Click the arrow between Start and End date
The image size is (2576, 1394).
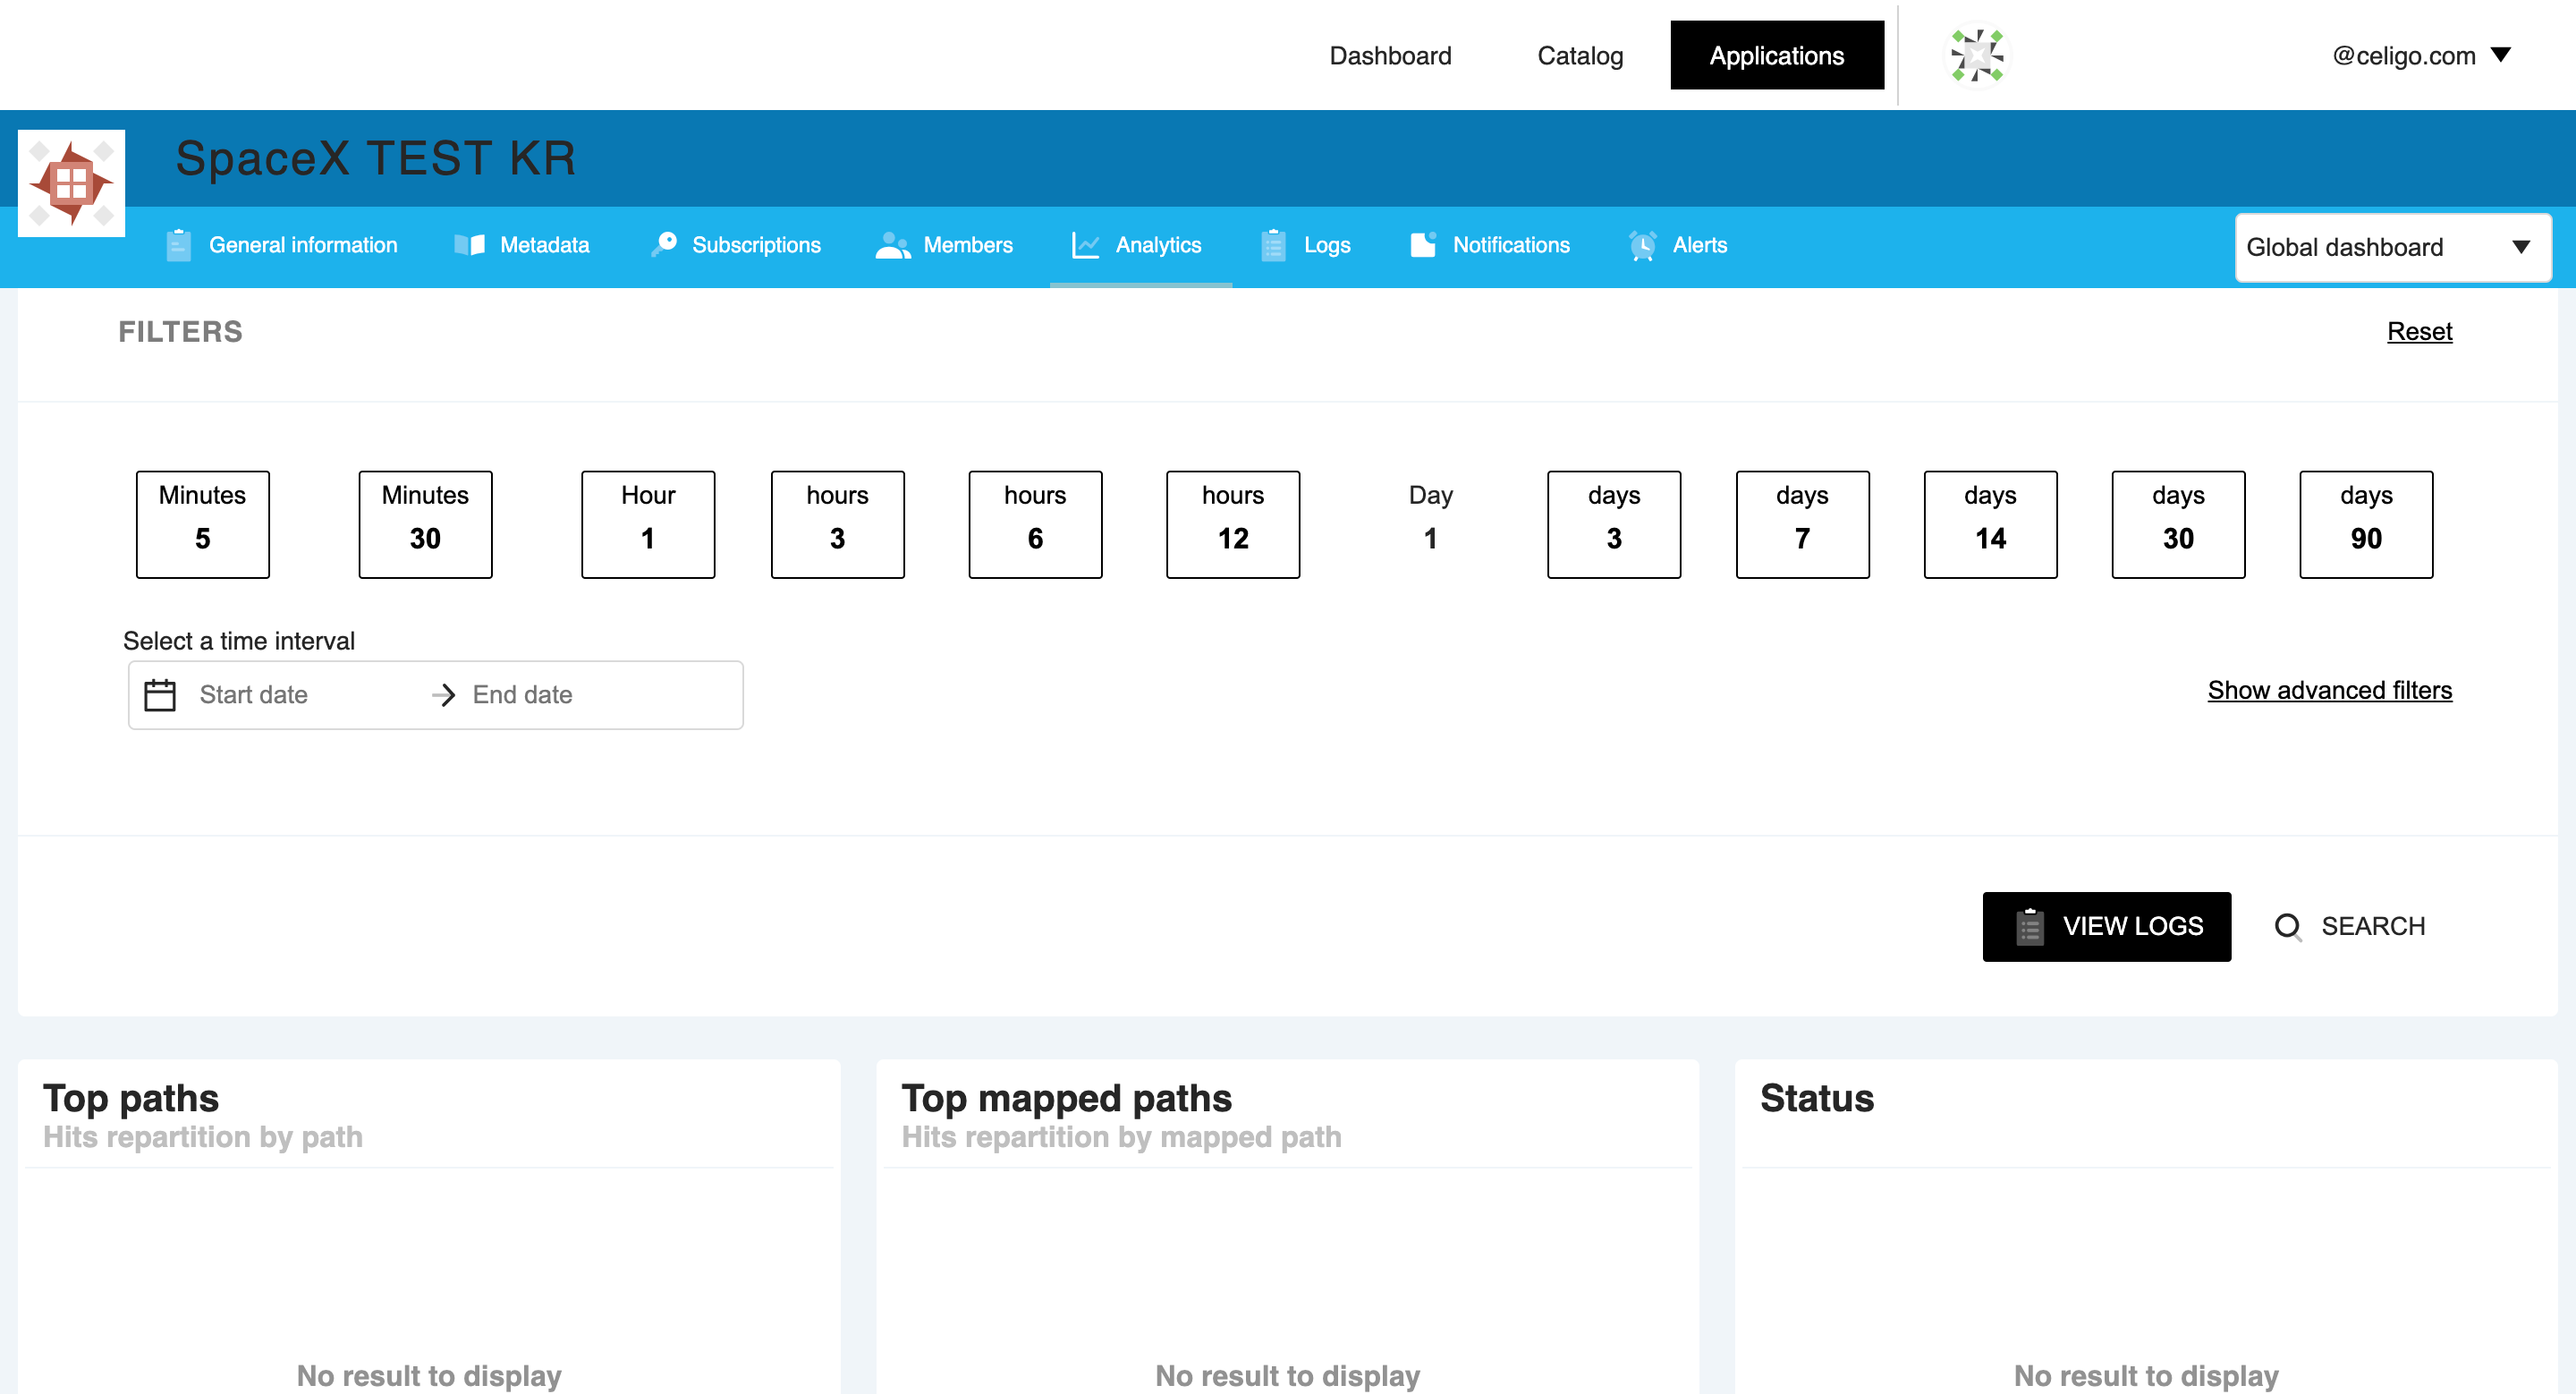pyautogui.click(x=443, y=695)
